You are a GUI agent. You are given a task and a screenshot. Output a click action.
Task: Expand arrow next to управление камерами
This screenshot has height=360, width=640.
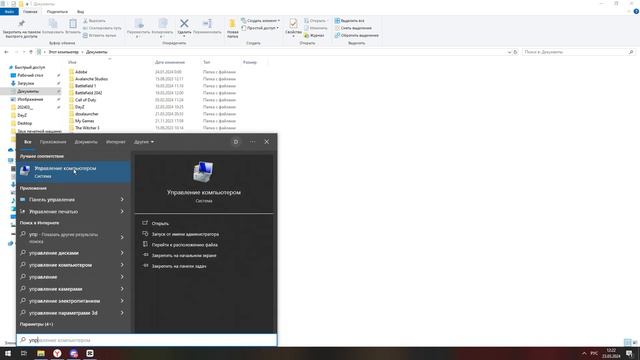coord(122,289)
